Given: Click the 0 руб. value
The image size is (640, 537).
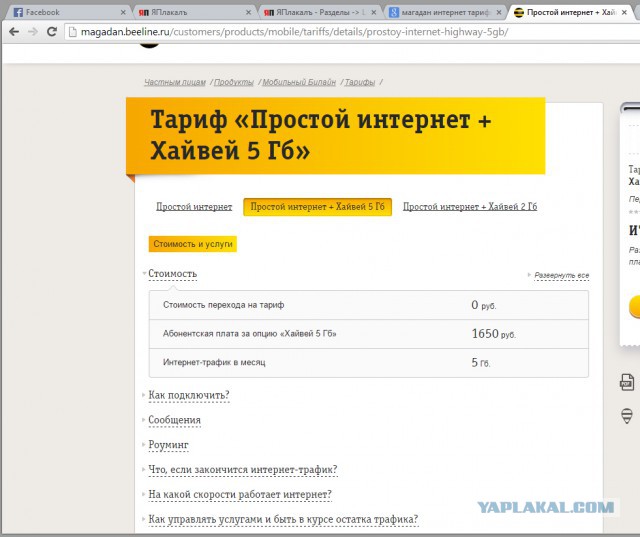Looking at the screenshot, I should tap(484, 305).
